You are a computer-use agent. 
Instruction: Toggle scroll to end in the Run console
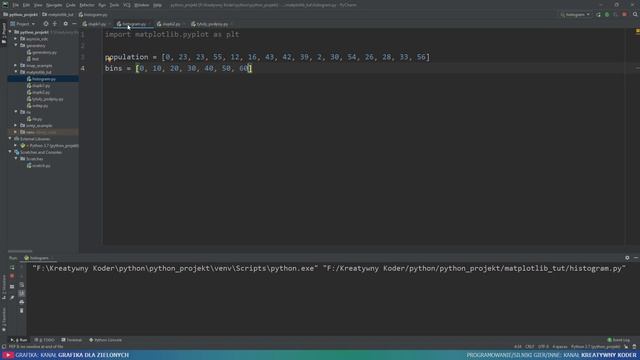pyautogui.click(x=22, y=293)
